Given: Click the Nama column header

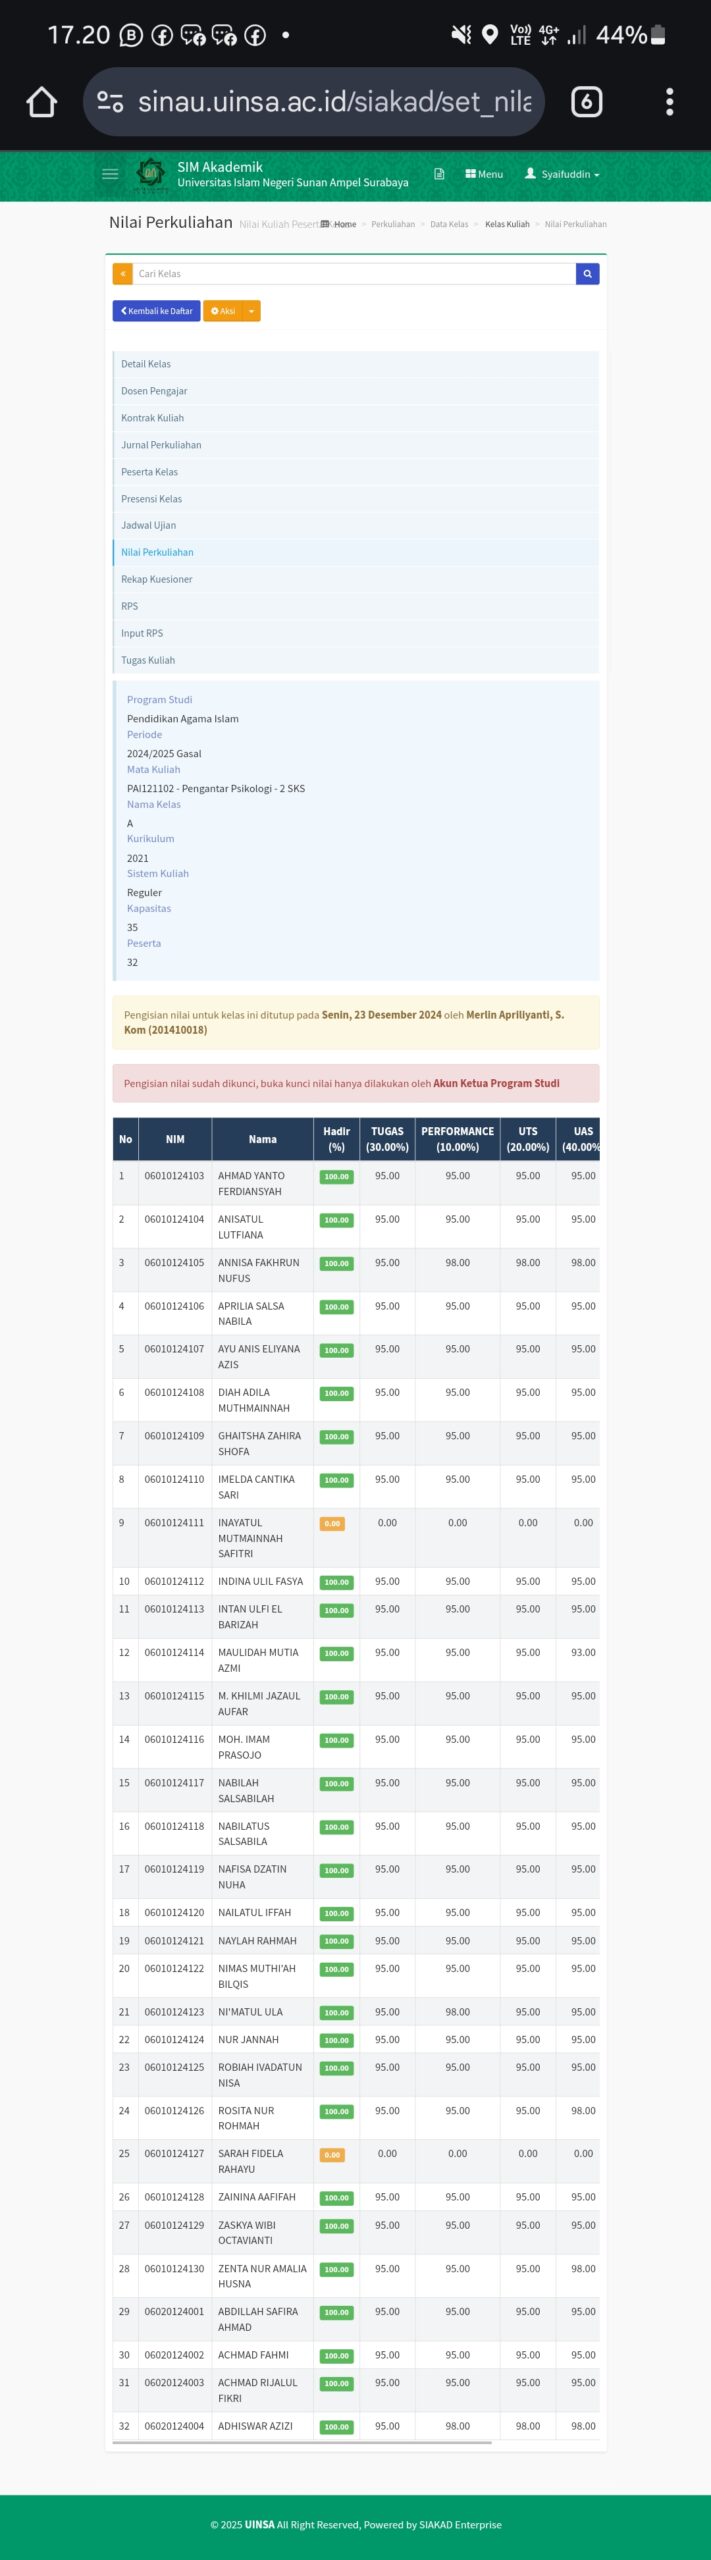Looking at the screenshot, I should click(263, 1139).
